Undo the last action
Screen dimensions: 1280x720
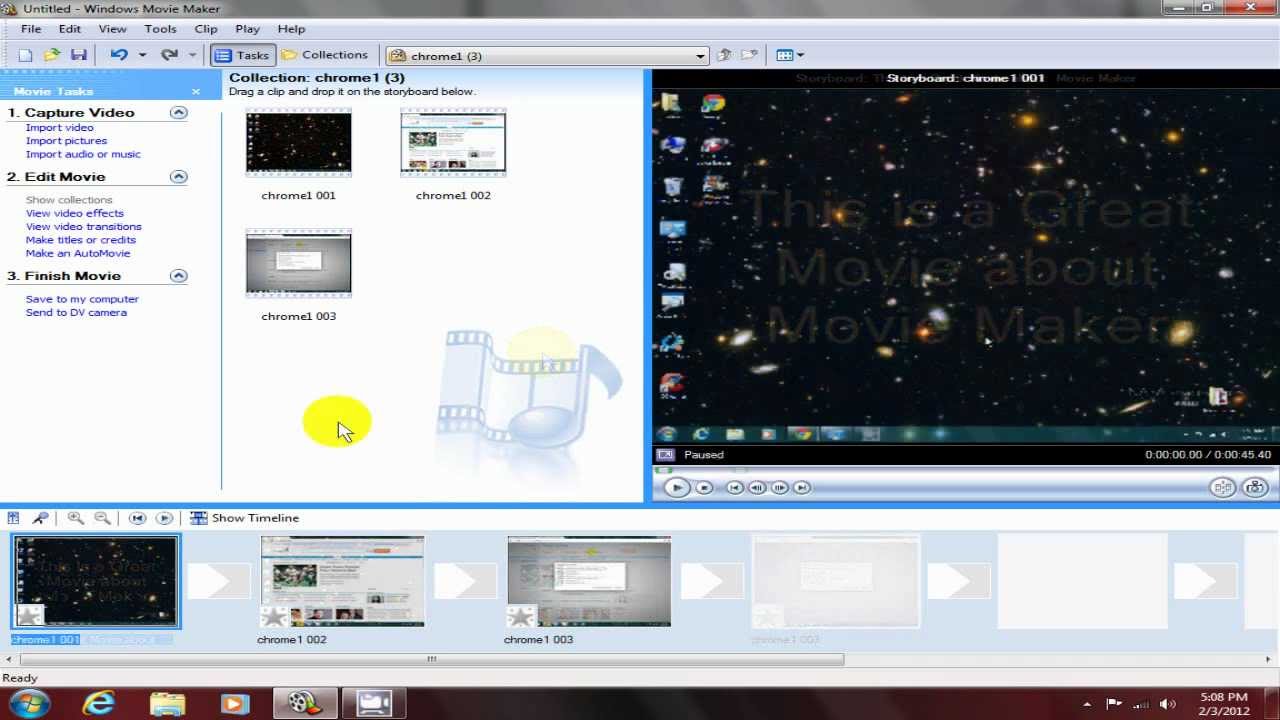point(119,55)
